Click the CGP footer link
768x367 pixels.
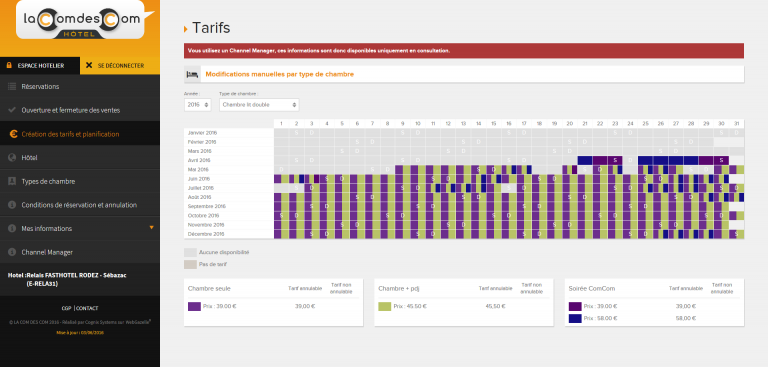pyautogui.click(x=67, y=308)
